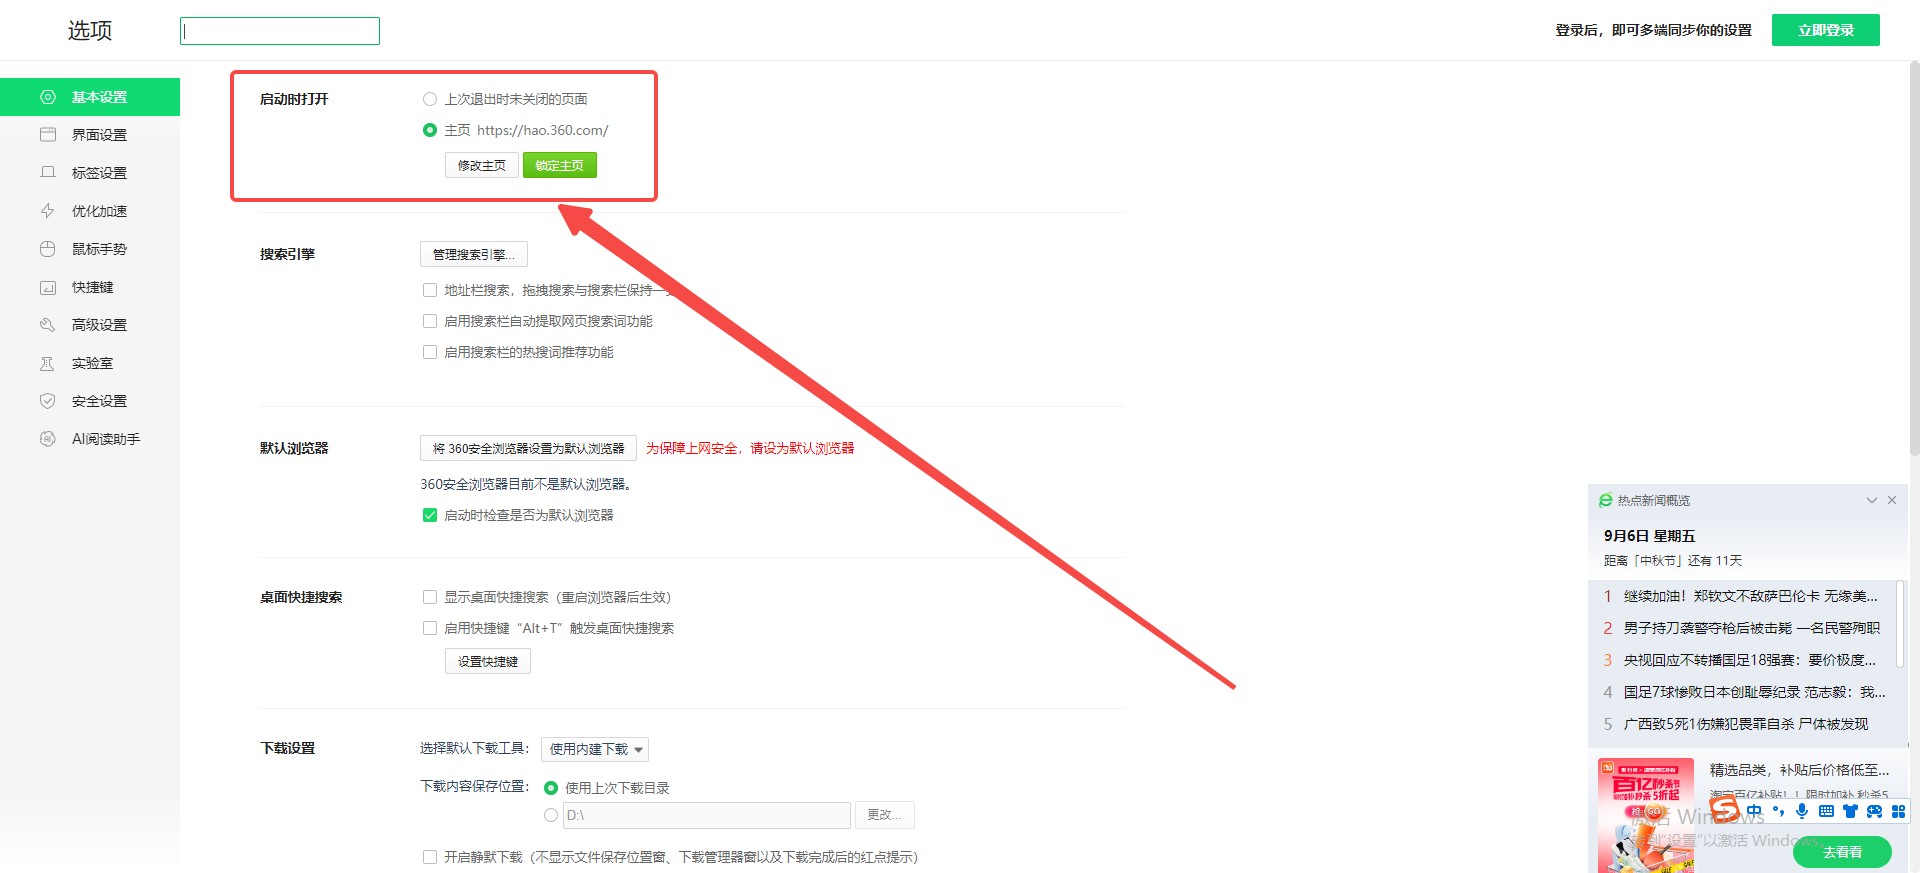The width and height of the screenshot is (1920, 873).
Task: Open news item 男子持刀袭警夺枪后被击毙
Action: (1752, 628)
